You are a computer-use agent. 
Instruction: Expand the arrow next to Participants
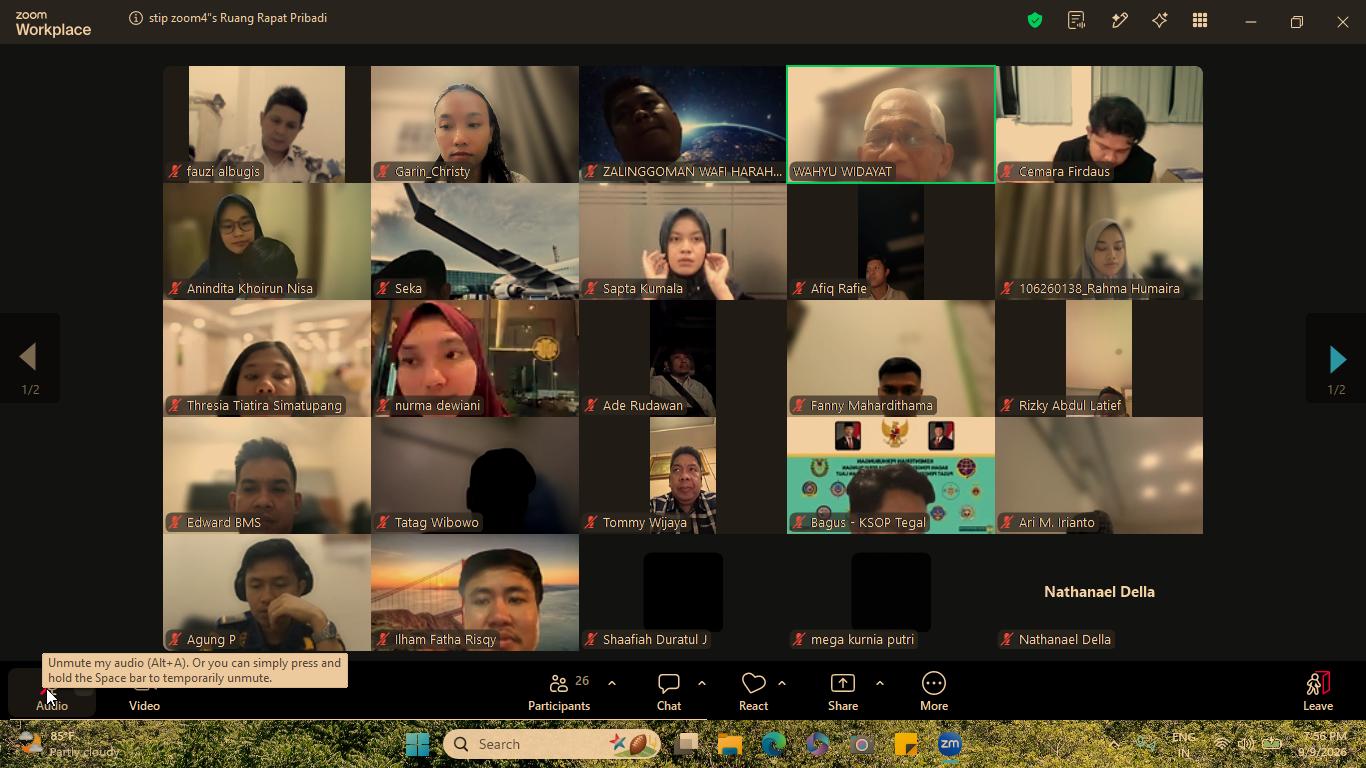(x=612, y=683)
